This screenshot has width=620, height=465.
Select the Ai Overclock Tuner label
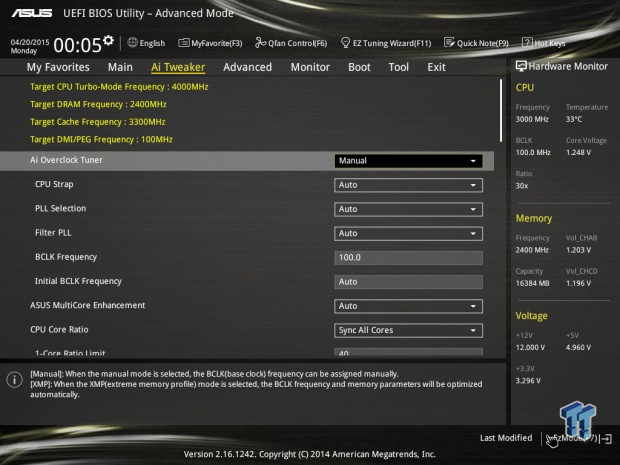(x=66, y=160)
